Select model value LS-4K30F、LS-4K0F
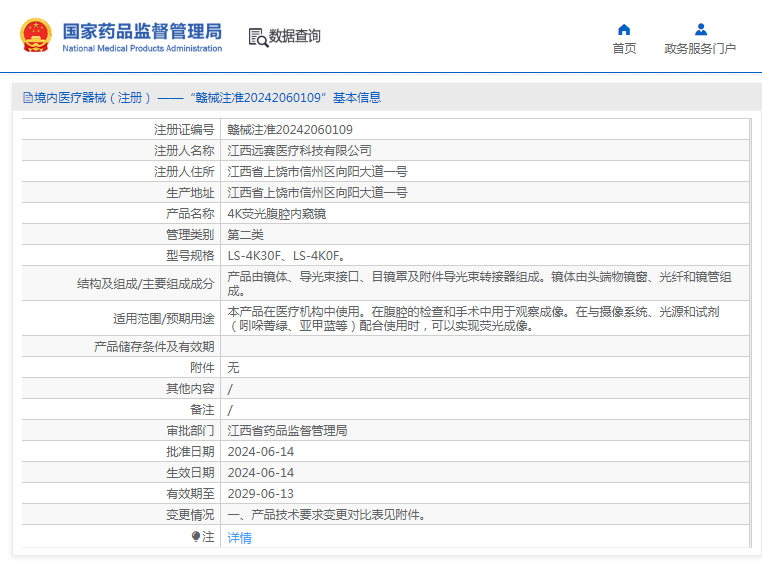The width and height of the screenshot is (762, 572). (x=286, y=256)
